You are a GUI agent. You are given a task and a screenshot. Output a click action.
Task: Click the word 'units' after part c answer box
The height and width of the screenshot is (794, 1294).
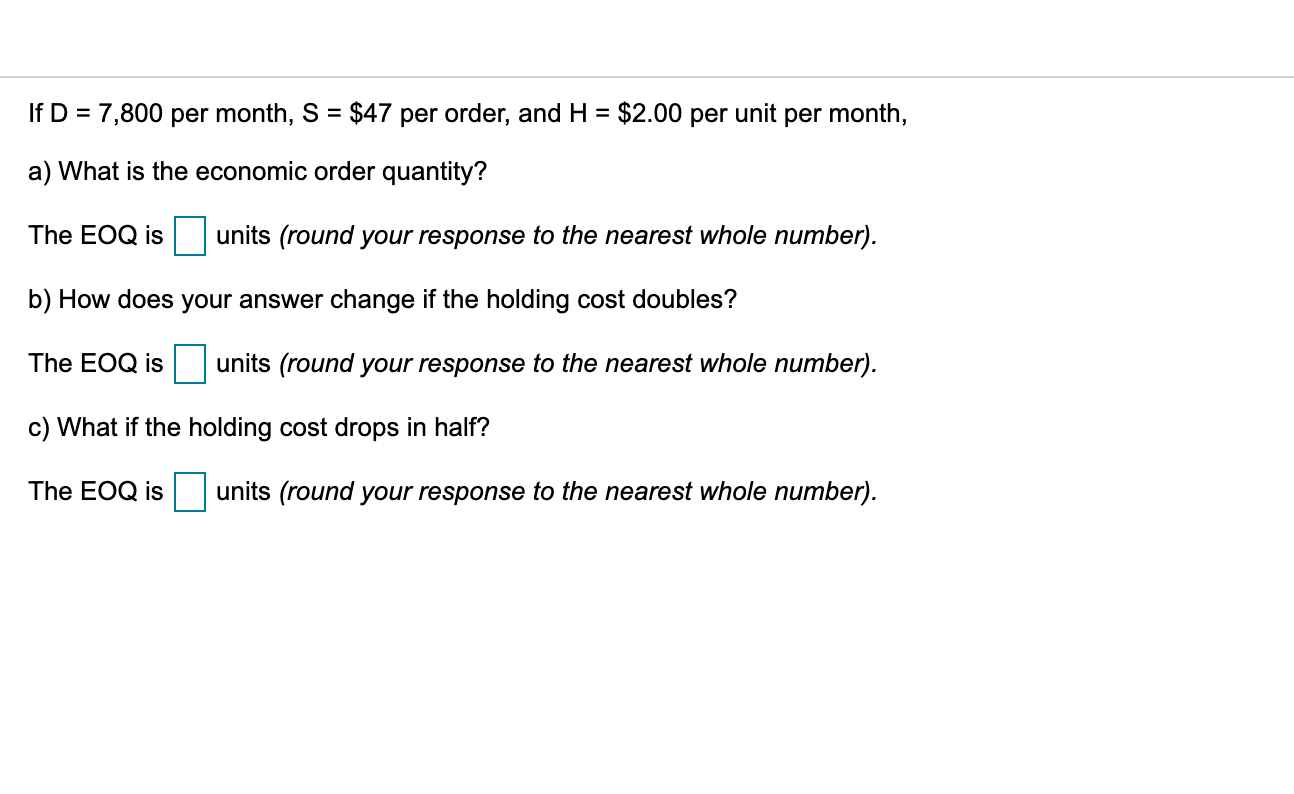(x=243, y=491)
